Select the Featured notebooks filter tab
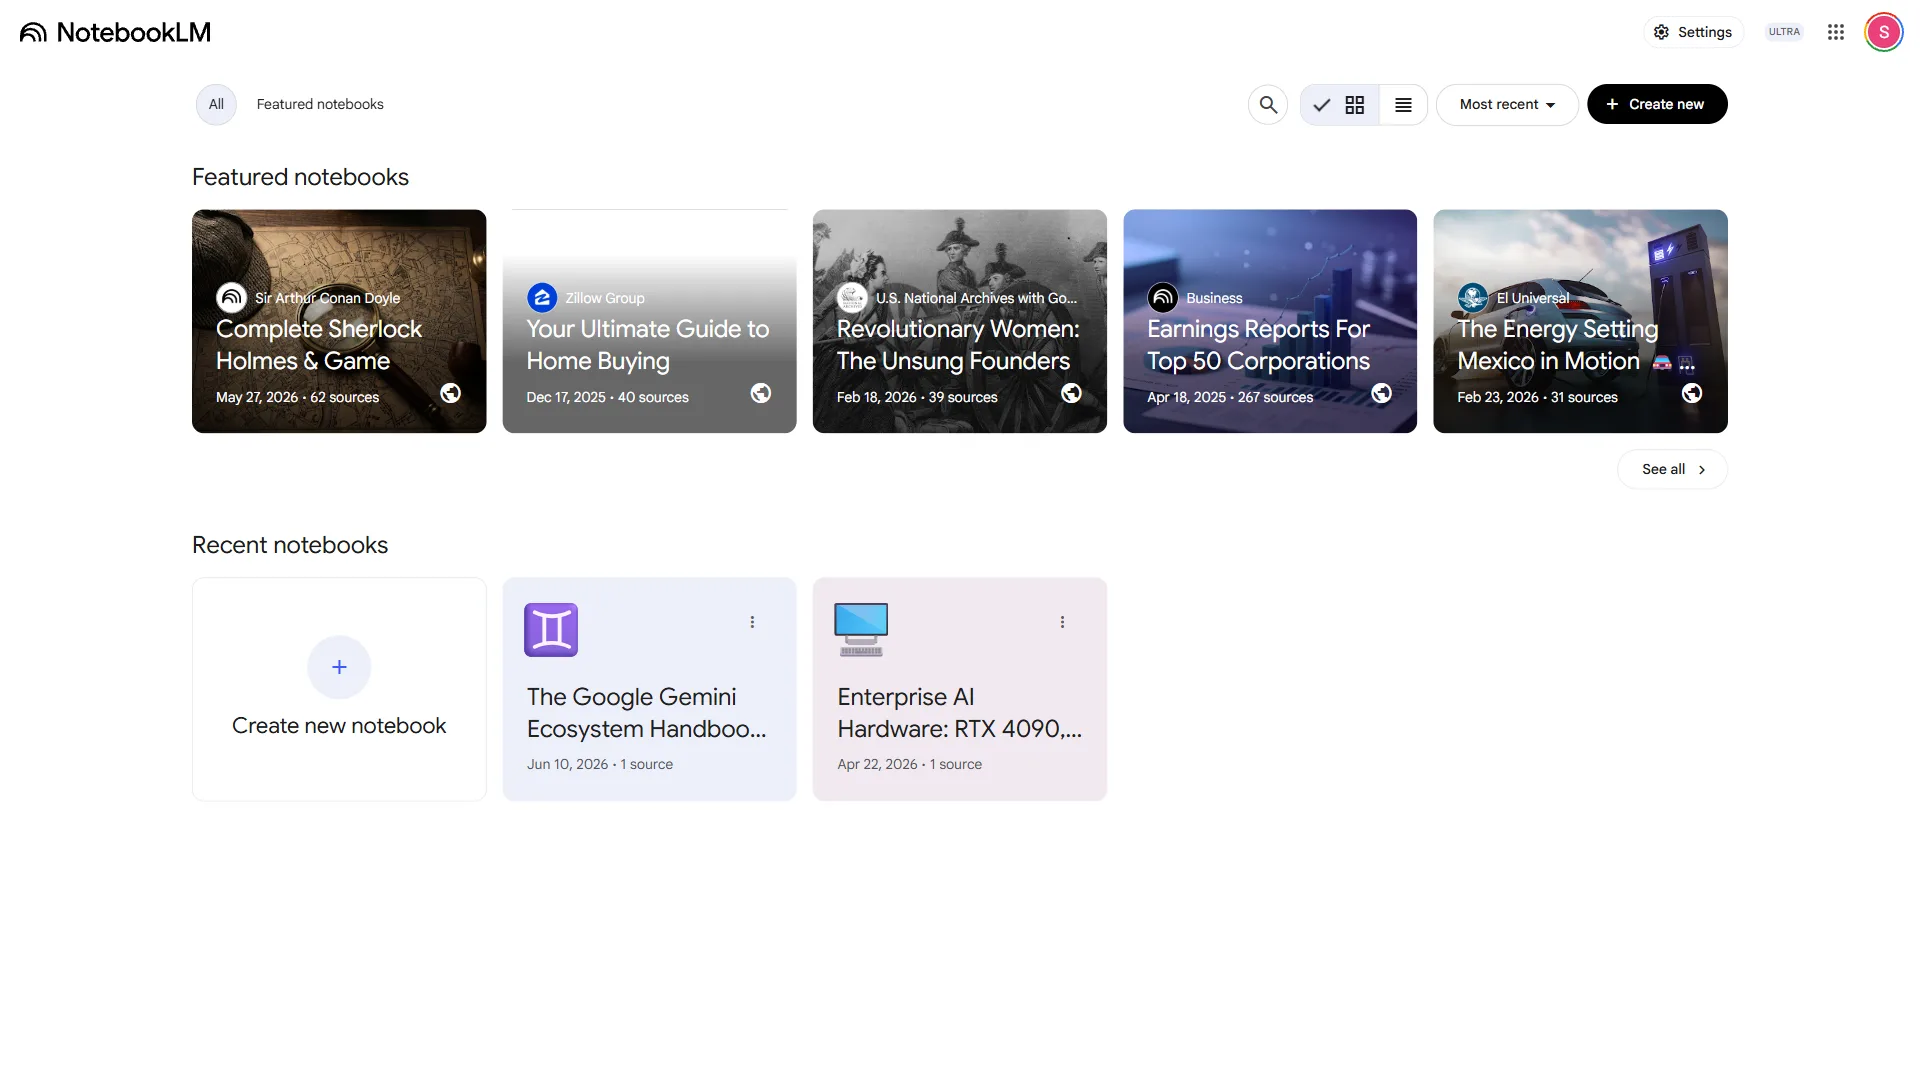 320,104
